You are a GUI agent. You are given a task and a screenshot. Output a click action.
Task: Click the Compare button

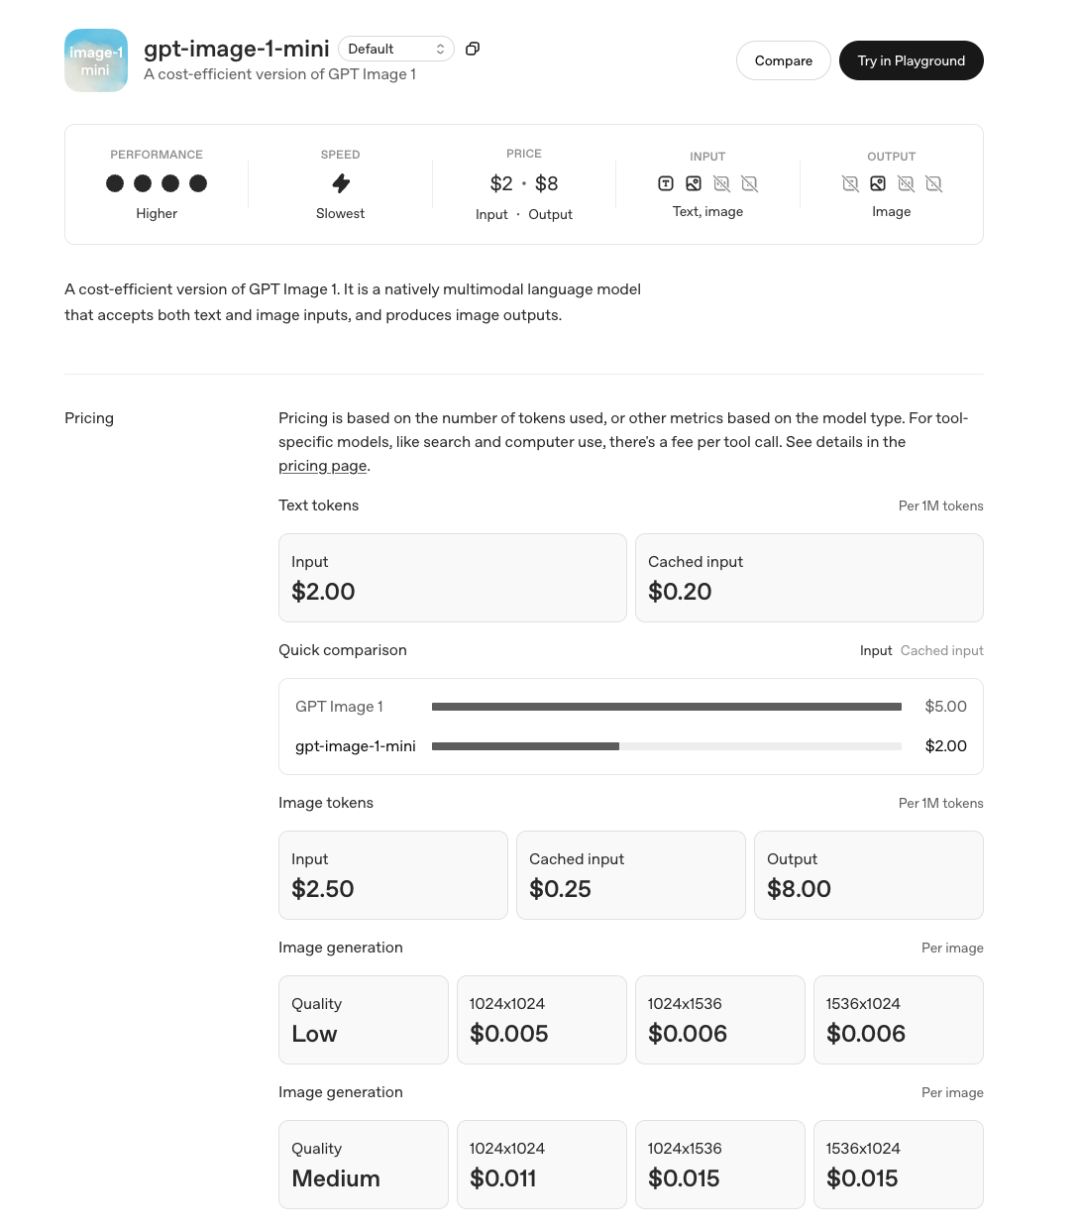coord(783,61)
